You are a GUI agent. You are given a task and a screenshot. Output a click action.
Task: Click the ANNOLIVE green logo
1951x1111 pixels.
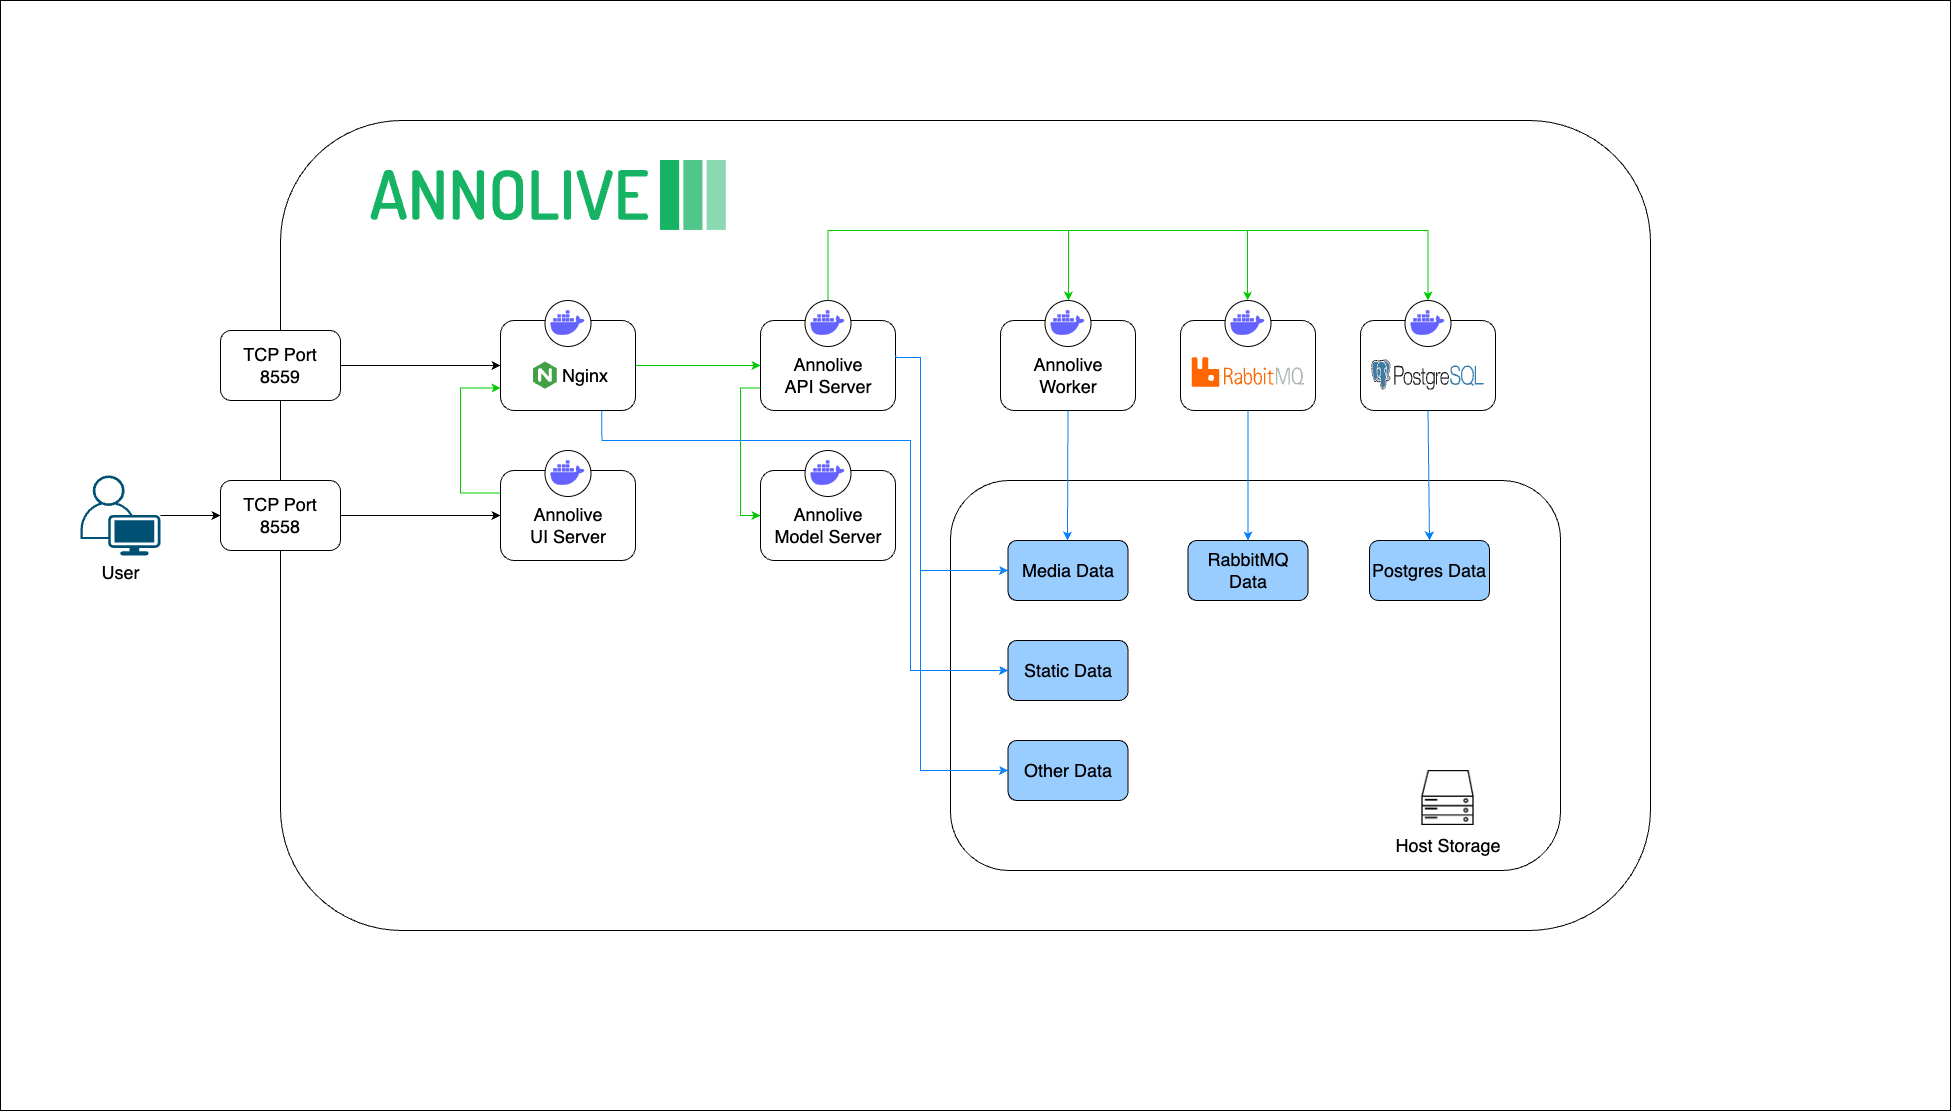[548, 195]
